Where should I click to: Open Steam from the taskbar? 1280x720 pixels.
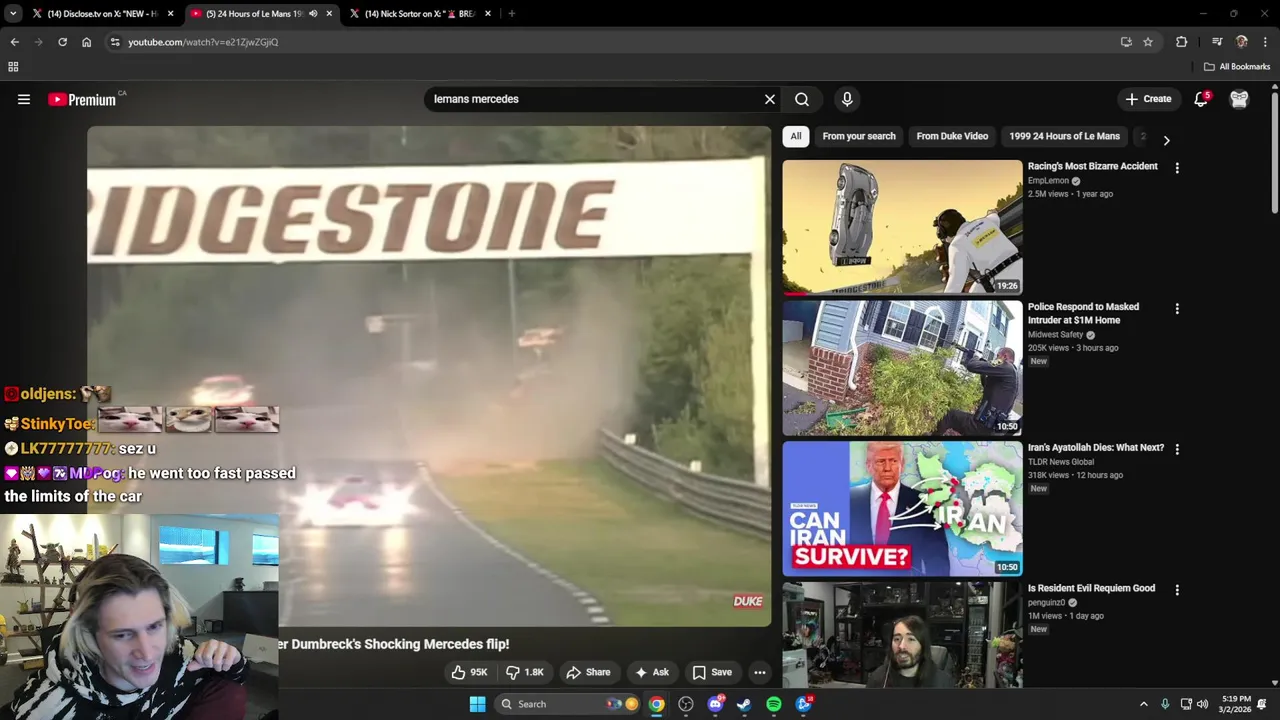point(744,704)
